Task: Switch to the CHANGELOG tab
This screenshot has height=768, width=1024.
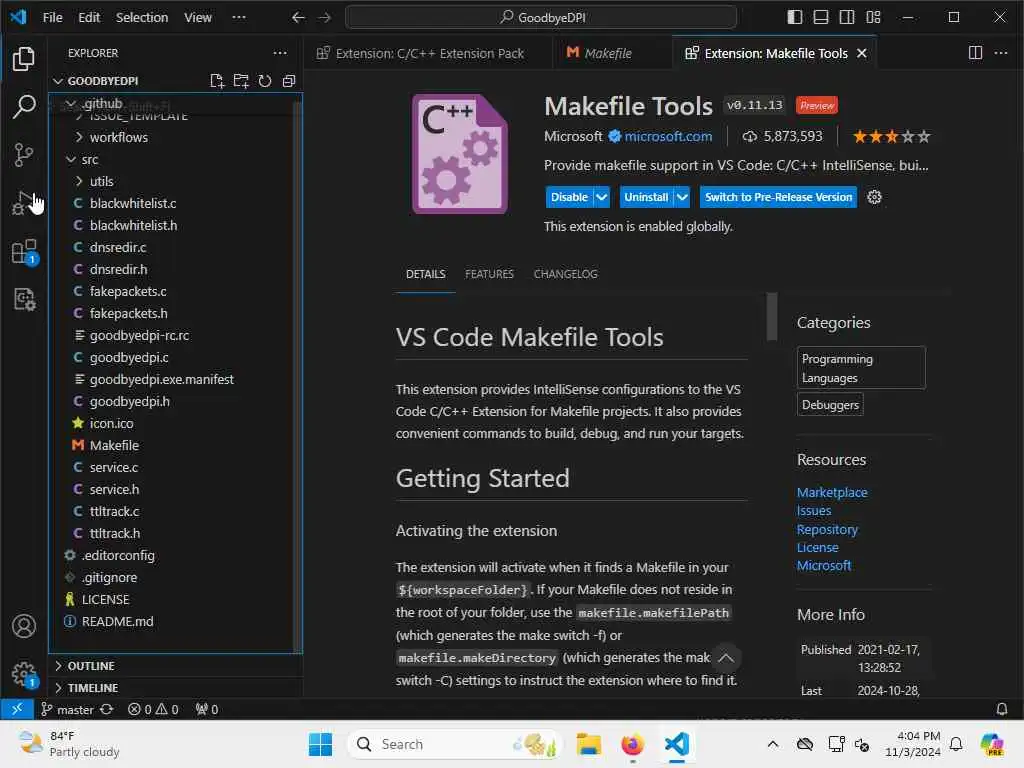Action: 566,274
